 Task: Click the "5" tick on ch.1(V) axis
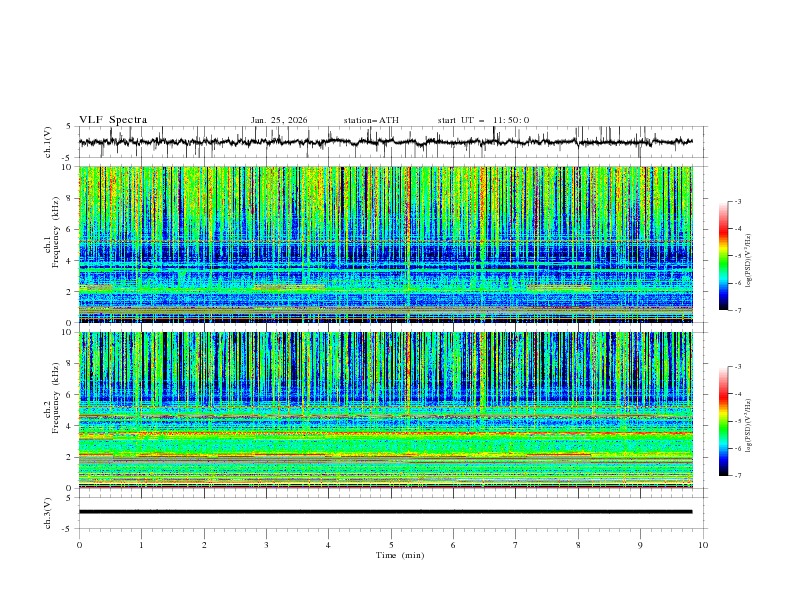pos(69,127)
